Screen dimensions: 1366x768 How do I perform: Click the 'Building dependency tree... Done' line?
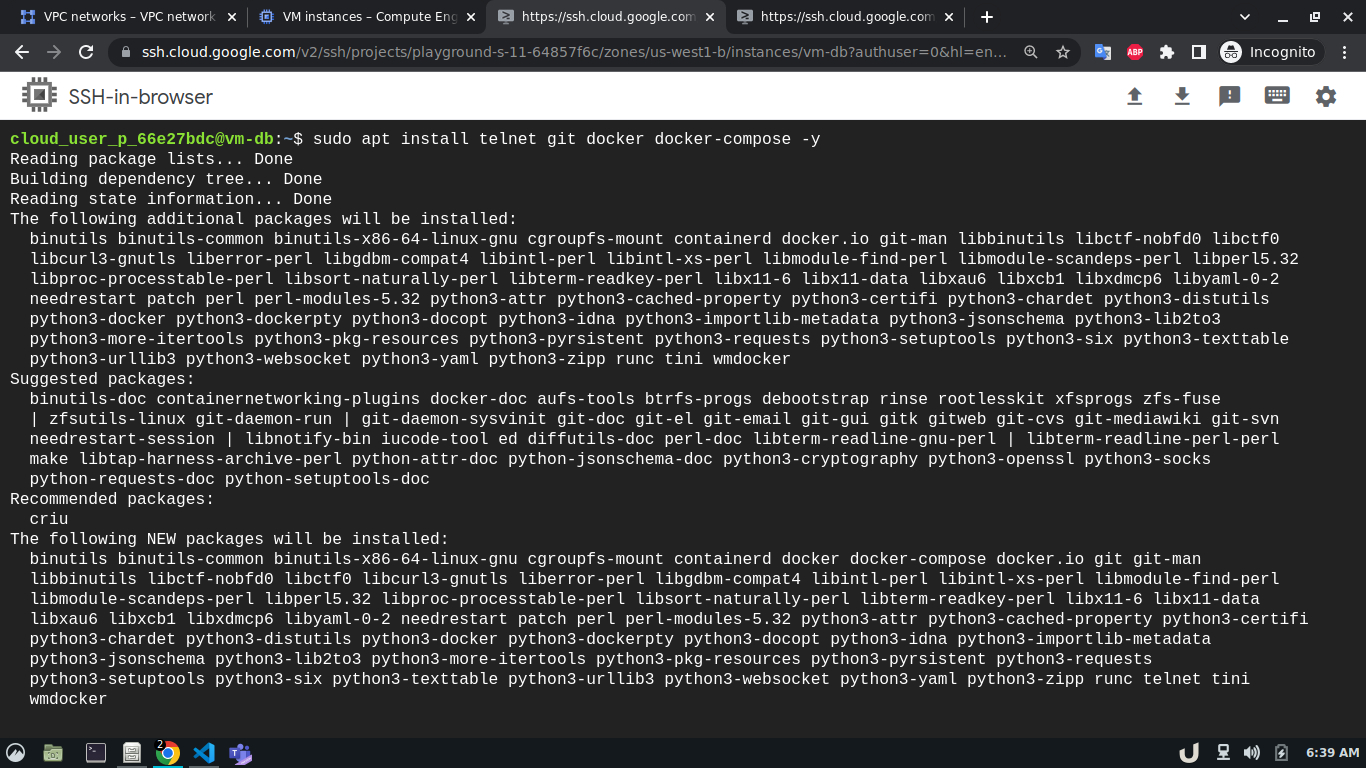[x=166, y=179]
